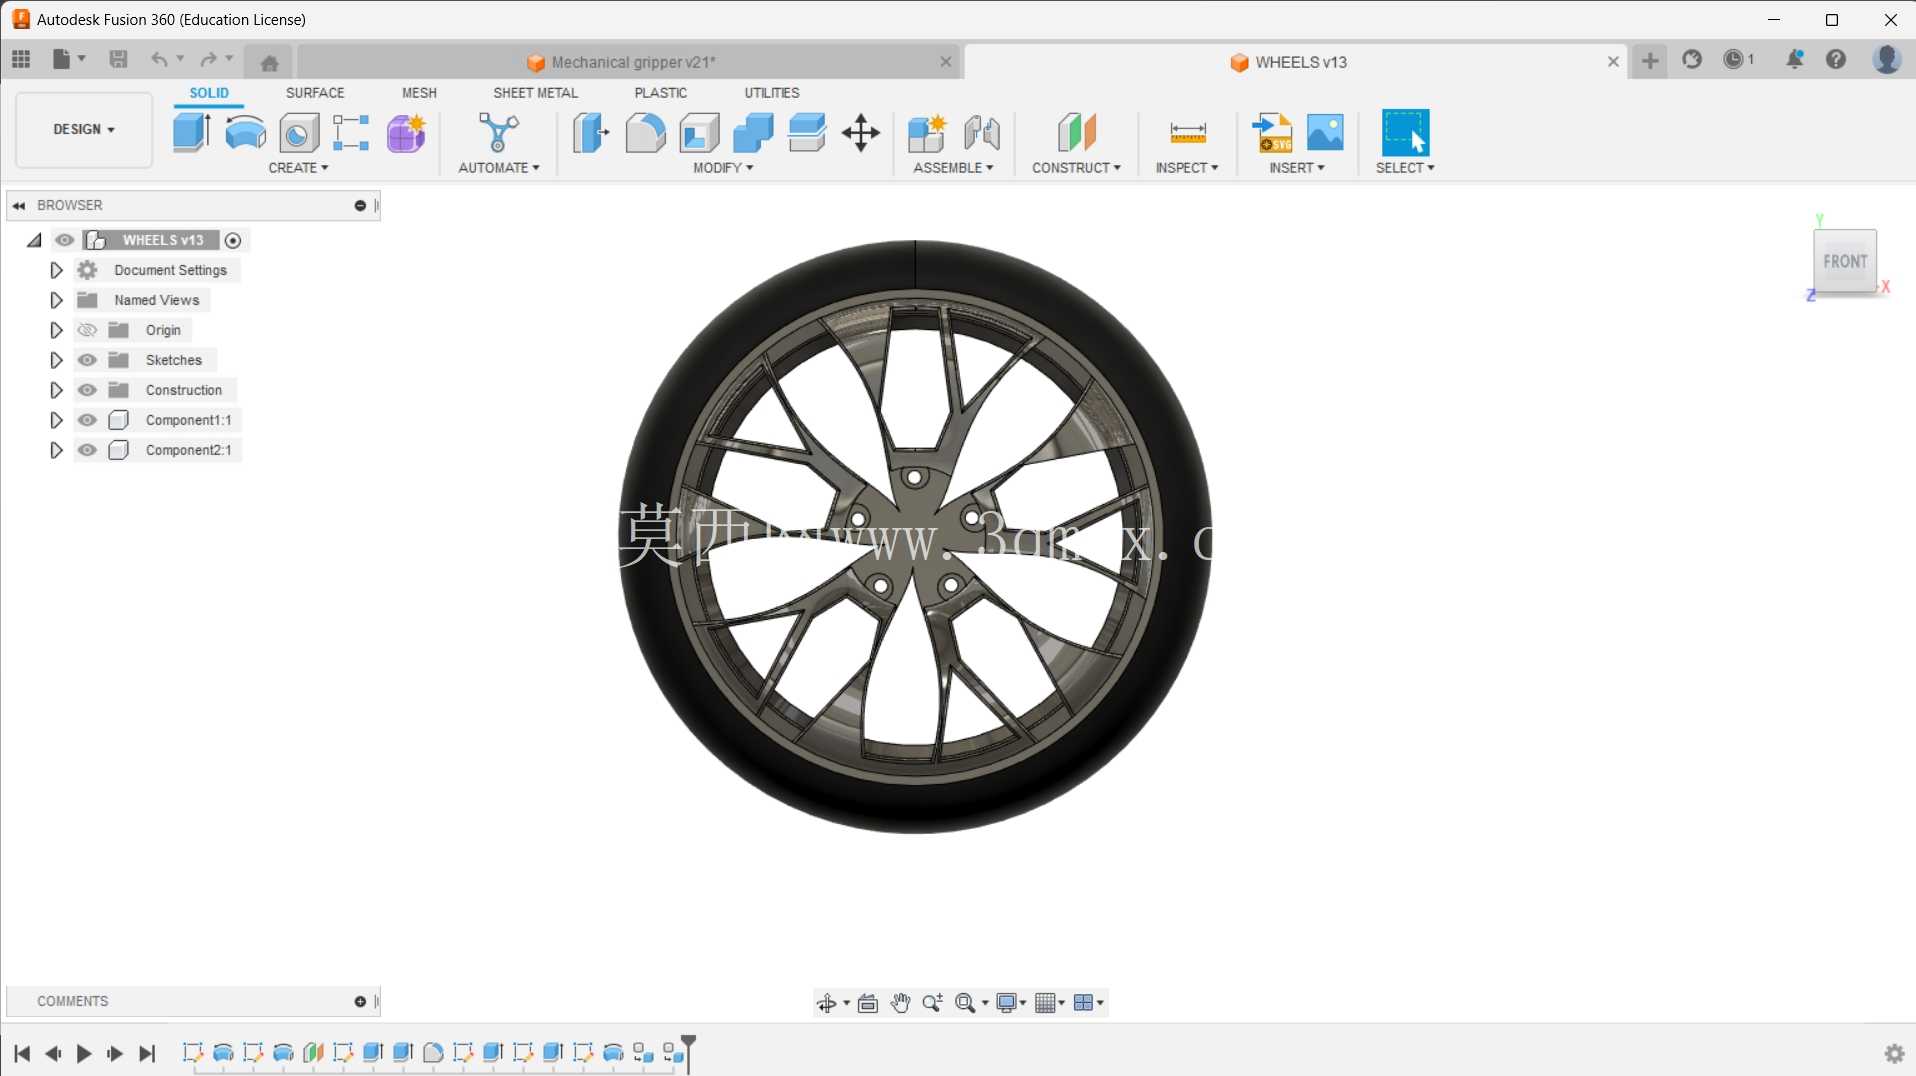Click the timeline end marker
The height and width of the screenshot is (1076, 1916).
click(688, 1053)
